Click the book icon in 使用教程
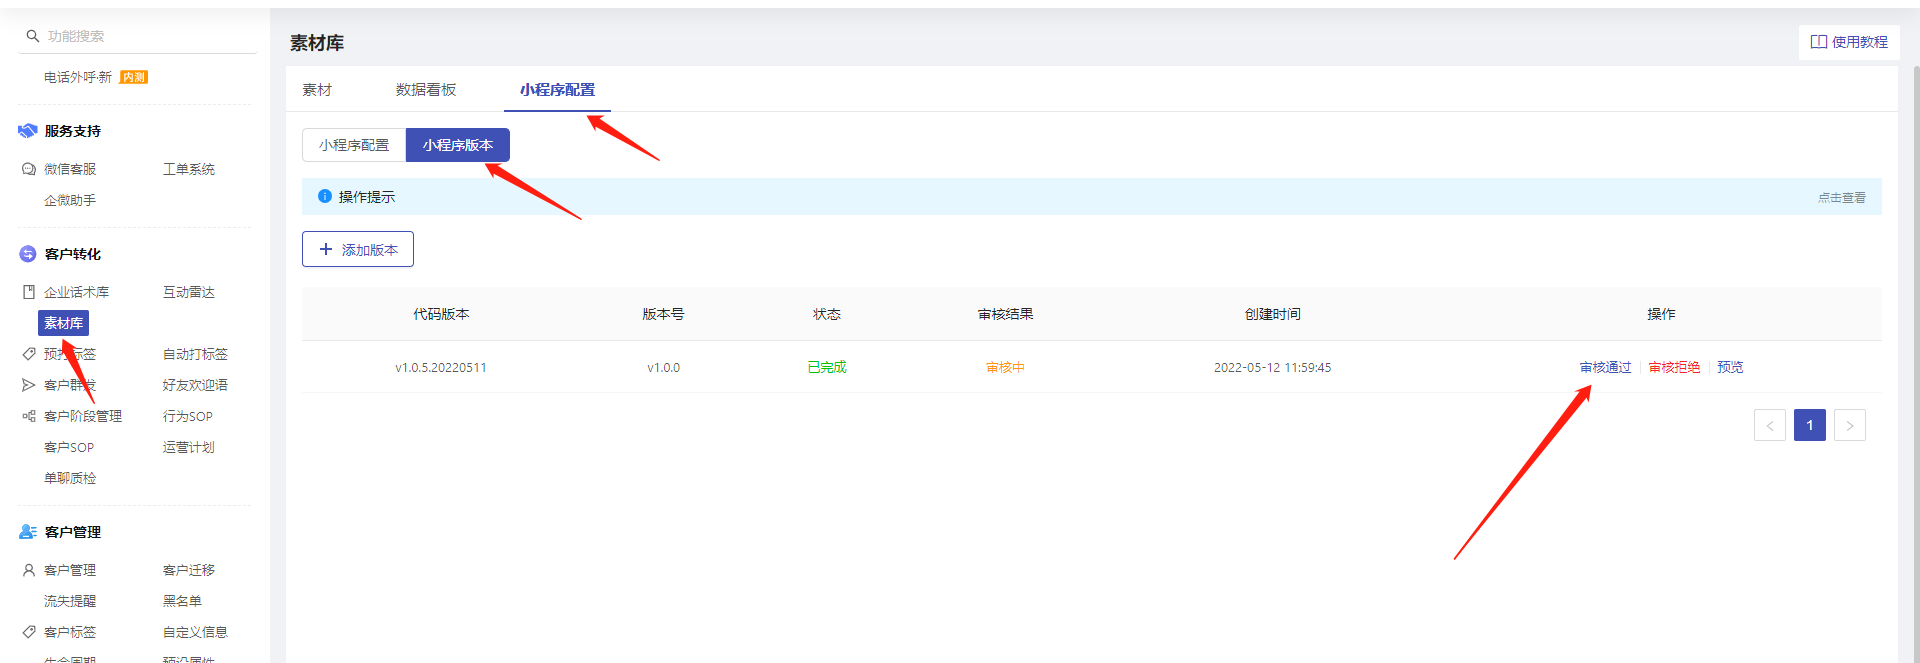This screenshot has width=1920, height=663. pos(1819,42)
